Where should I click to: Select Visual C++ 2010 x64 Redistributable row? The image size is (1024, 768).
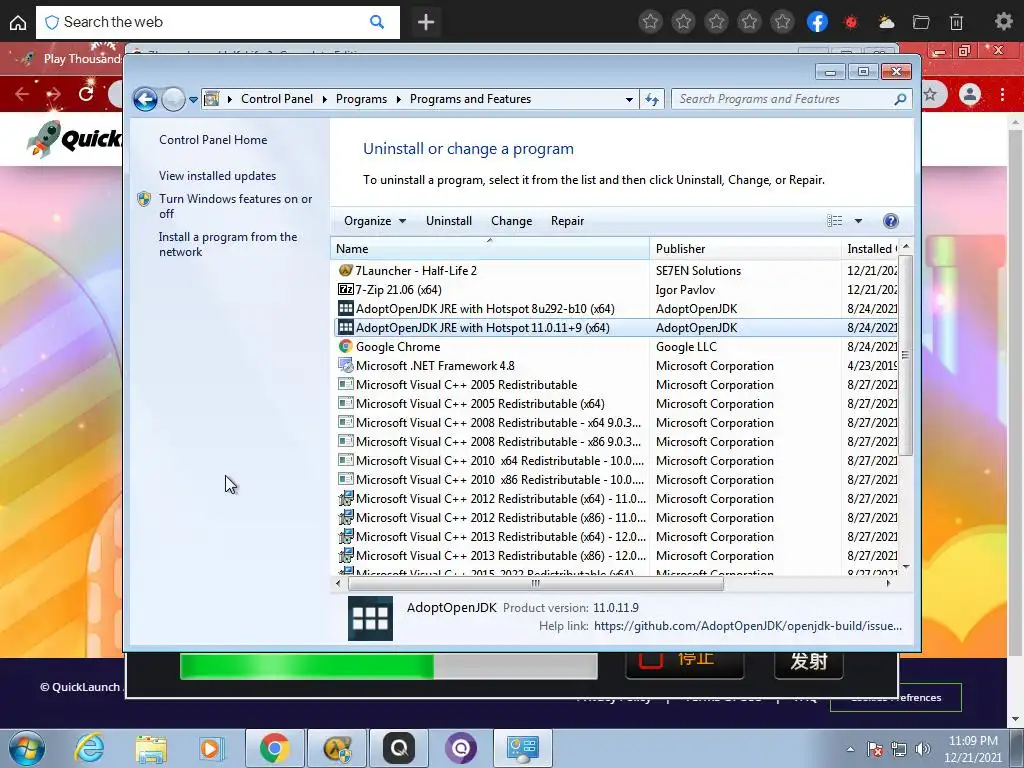616,460
